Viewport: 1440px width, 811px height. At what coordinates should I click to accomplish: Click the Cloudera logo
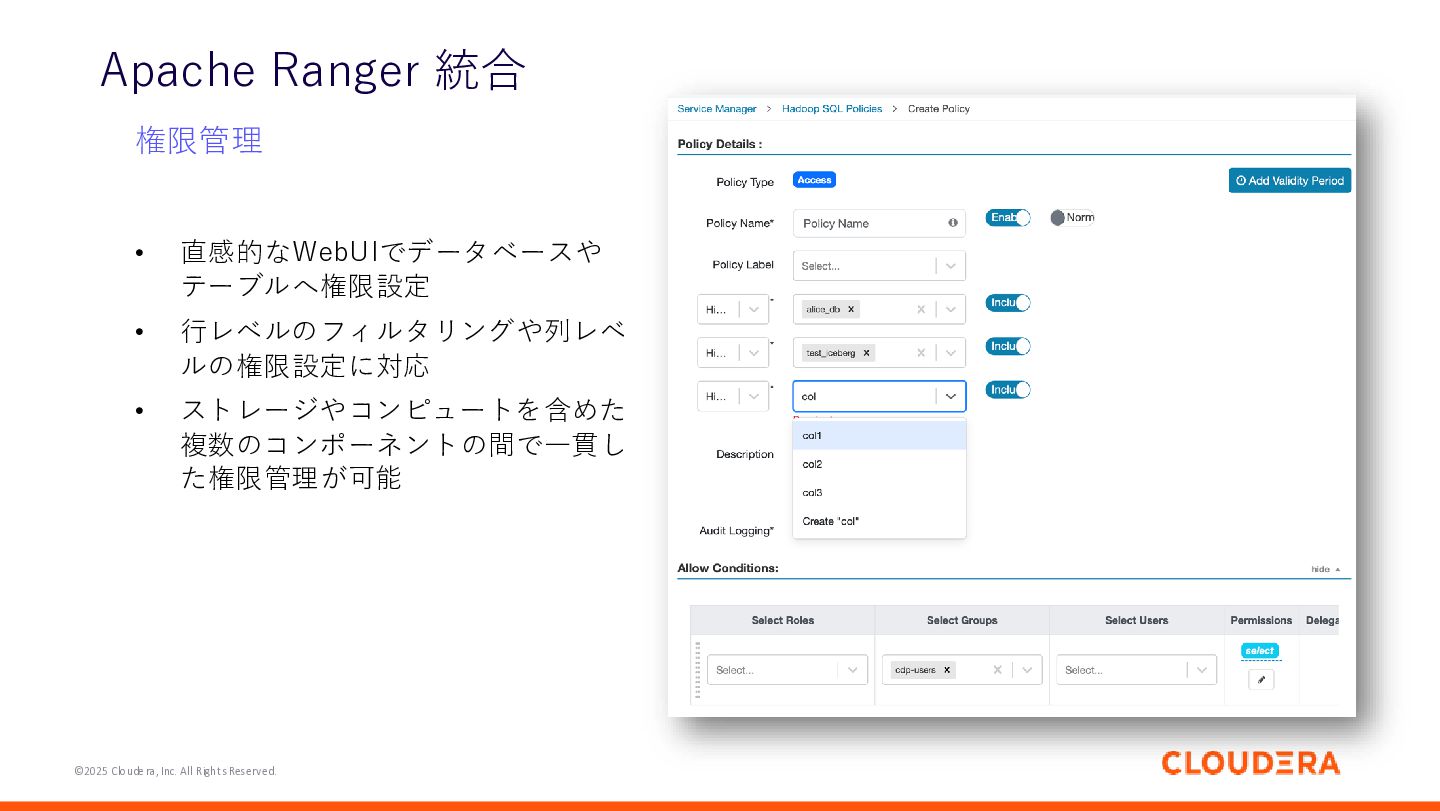click(x=1250, y=763)
